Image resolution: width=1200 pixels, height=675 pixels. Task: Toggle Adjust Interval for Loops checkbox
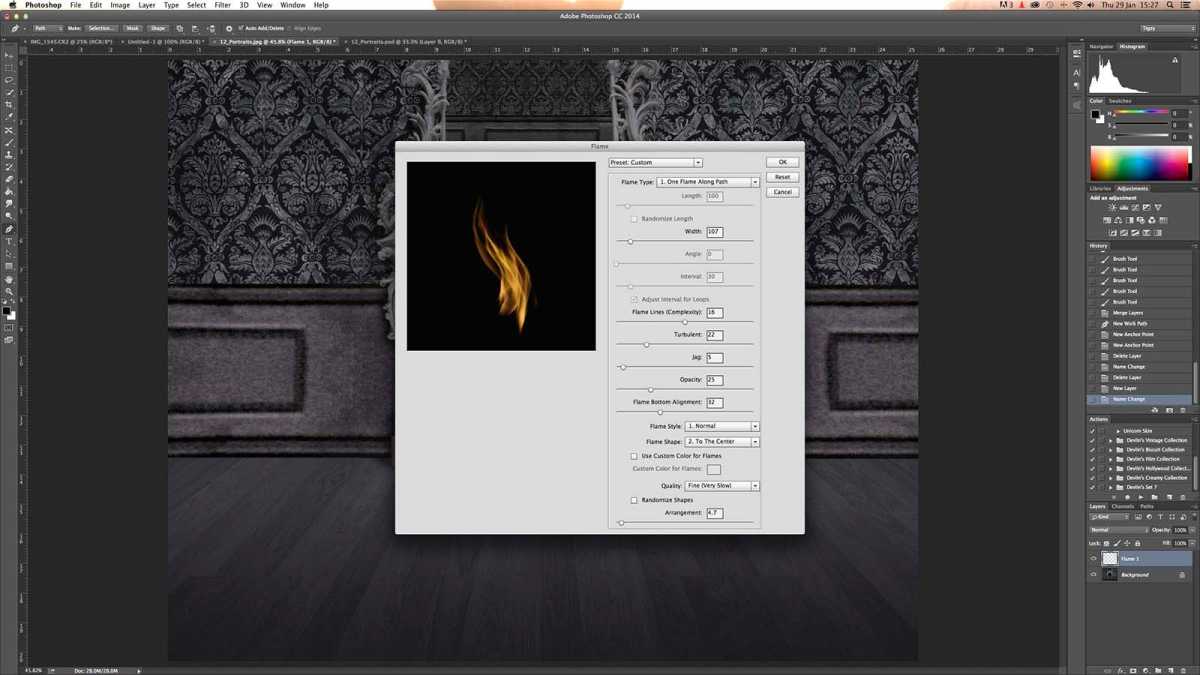click(x=634, y=299)
